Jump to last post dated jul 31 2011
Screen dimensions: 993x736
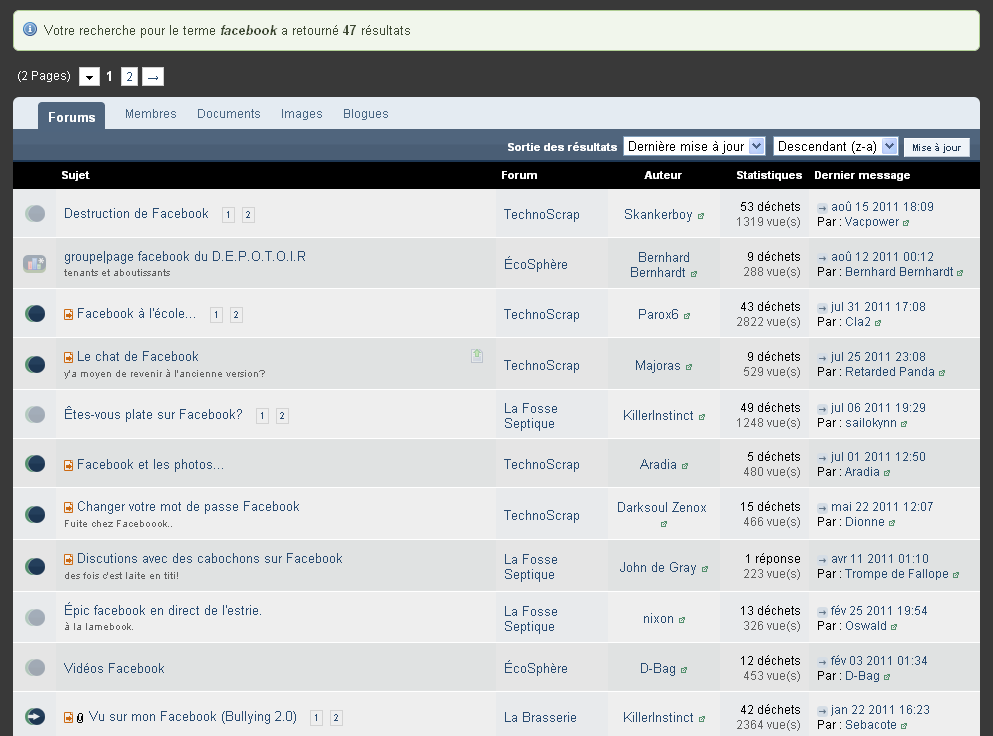click(822, 308)
